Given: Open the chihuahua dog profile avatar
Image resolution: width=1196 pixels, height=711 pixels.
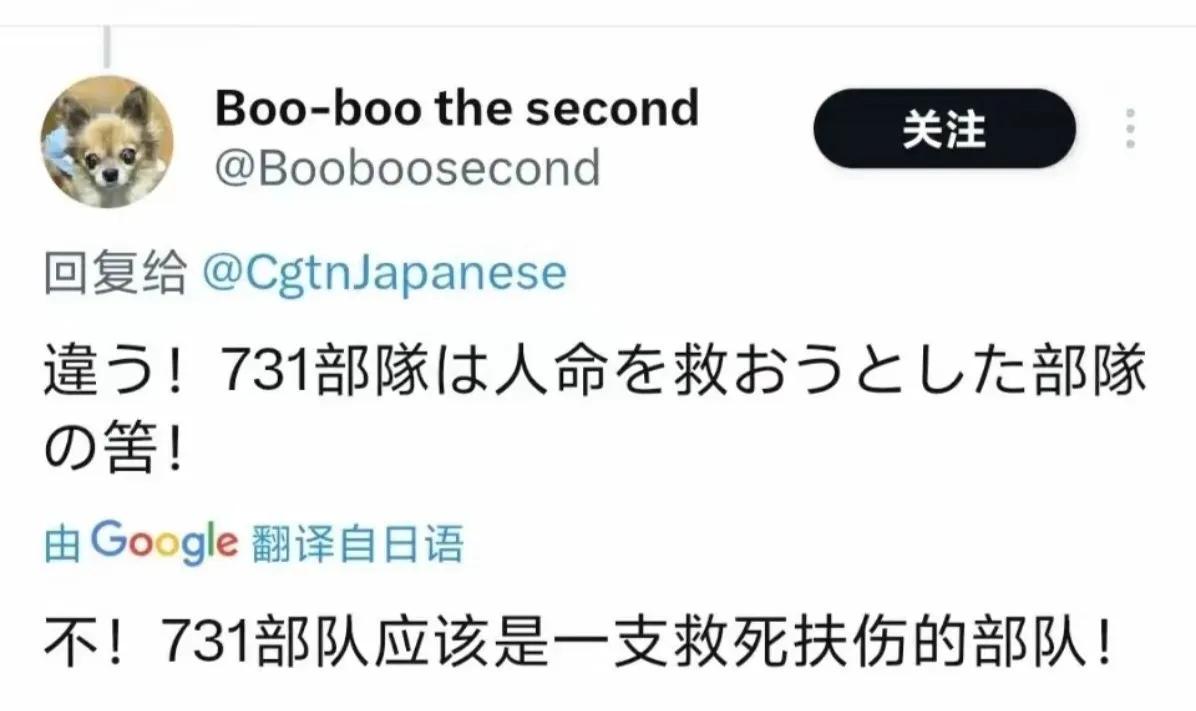Looking at the screenshot, I should [x=107, y=142].
